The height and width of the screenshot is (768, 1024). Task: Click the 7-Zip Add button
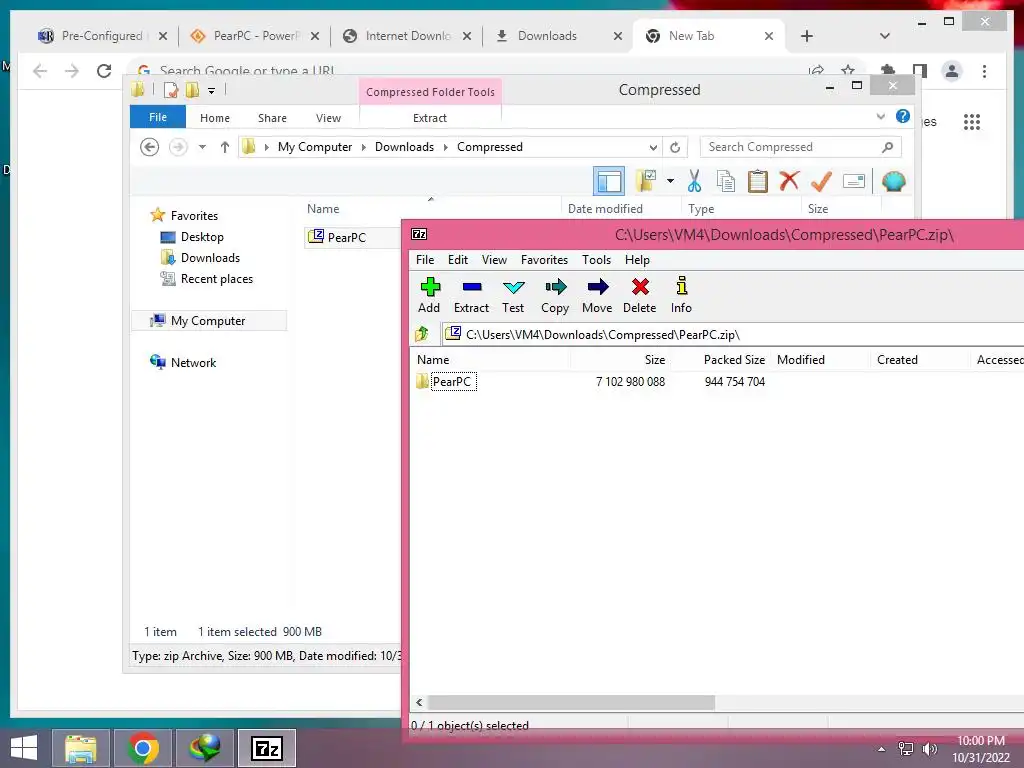tap(429, 295)
